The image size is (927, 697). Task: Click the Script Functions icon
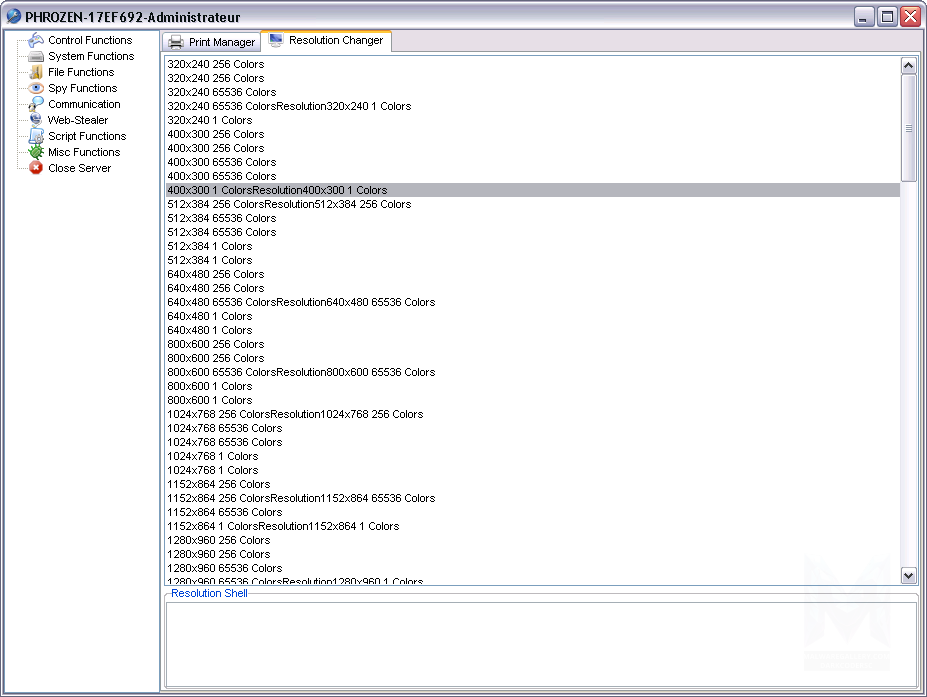tap(37, 136)
